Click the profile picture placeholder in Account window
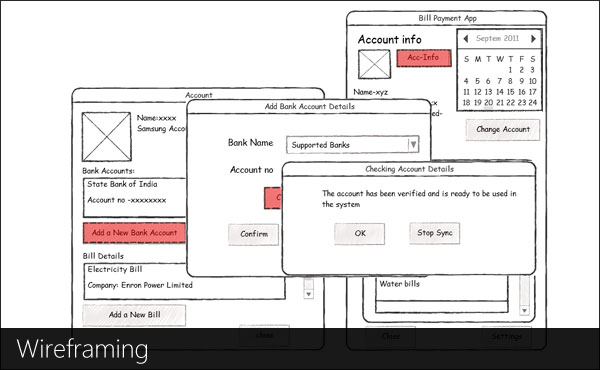Screen dimensions: 600x370 point(106,137)
